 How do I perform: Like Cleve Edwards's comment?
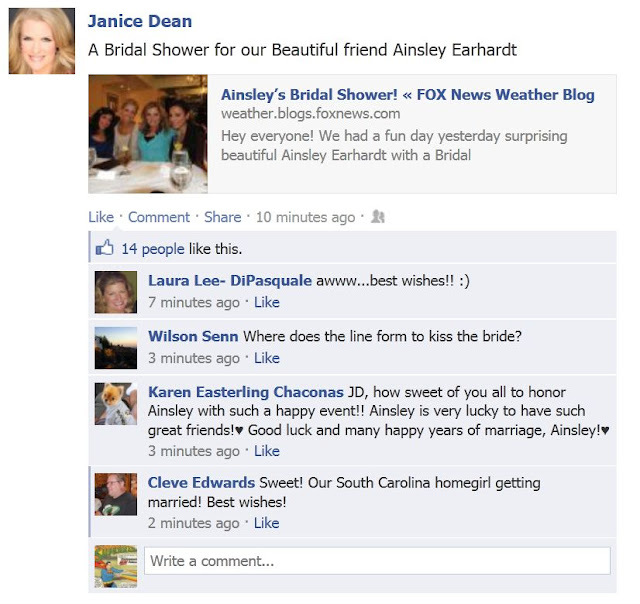pyautogui.click(x=267, y=523)
